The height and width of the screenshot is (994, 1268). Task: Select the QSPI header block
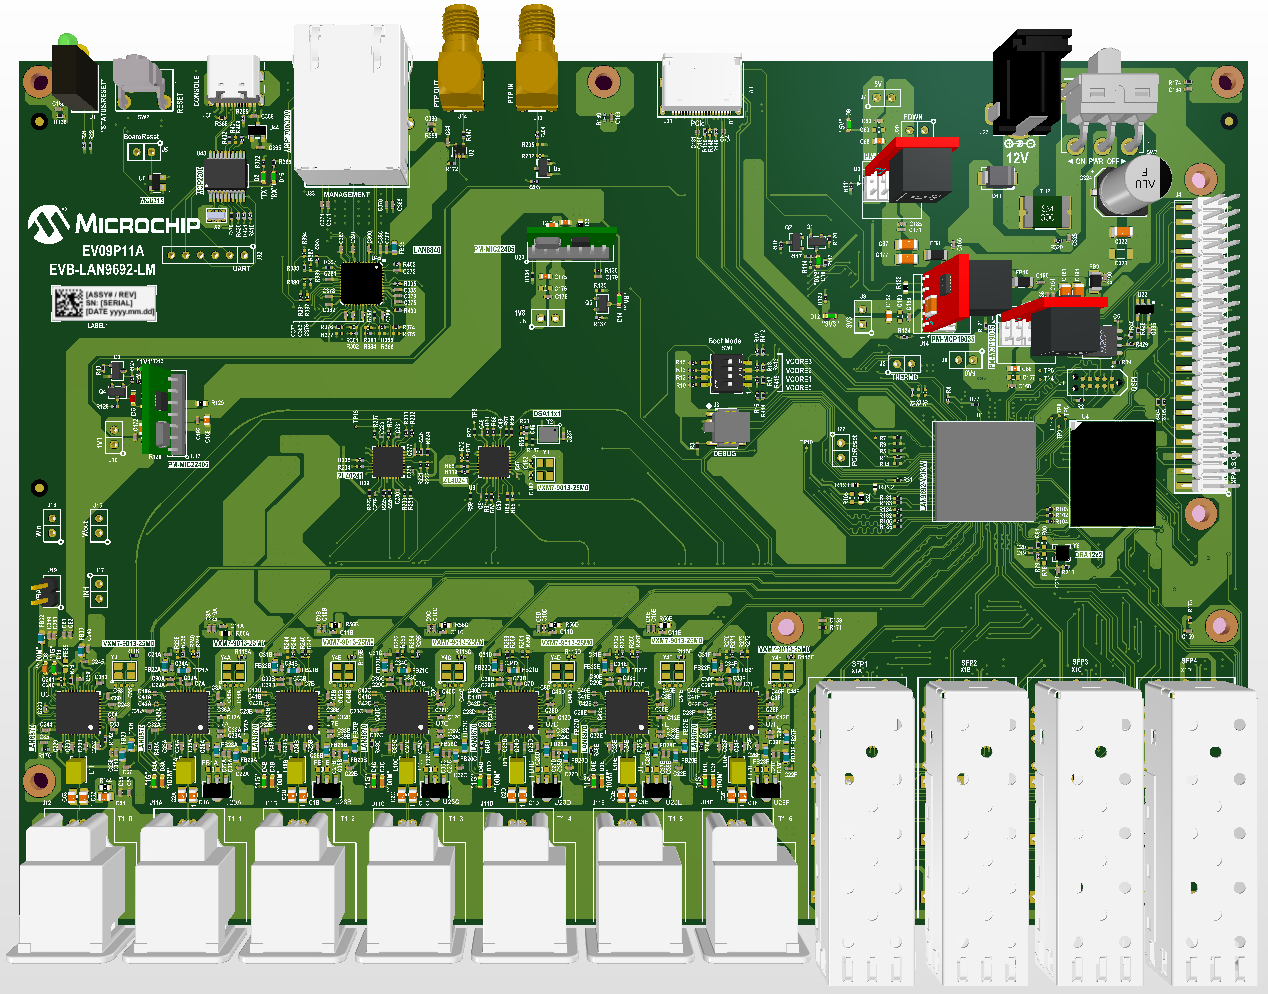(x=1096, y=383)
